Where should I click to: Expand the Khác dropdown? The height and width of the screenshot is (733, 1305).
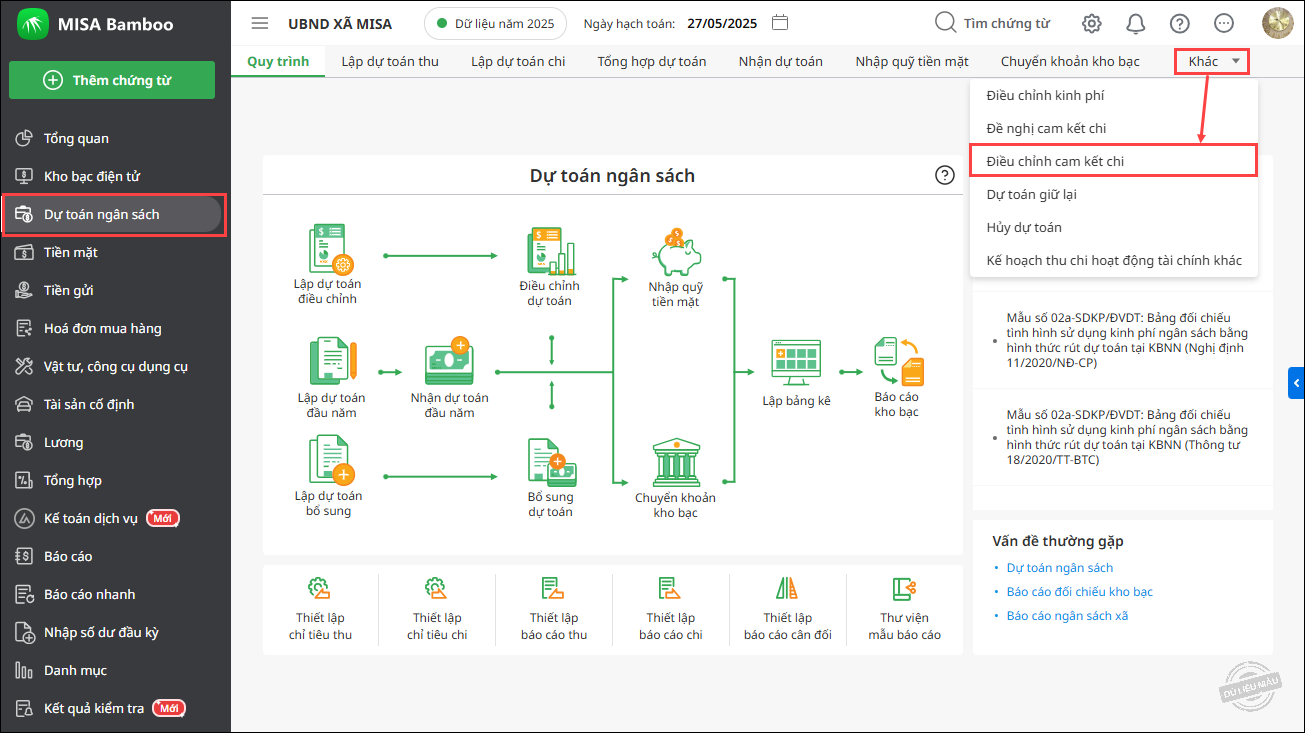[1212, 61]
